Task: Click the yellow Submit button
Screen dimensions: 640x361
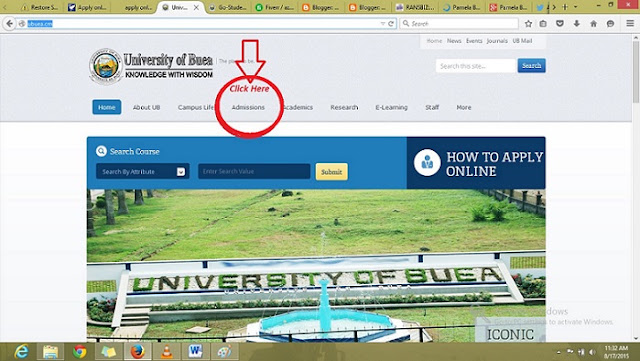Action: click(x=331, y=172)
